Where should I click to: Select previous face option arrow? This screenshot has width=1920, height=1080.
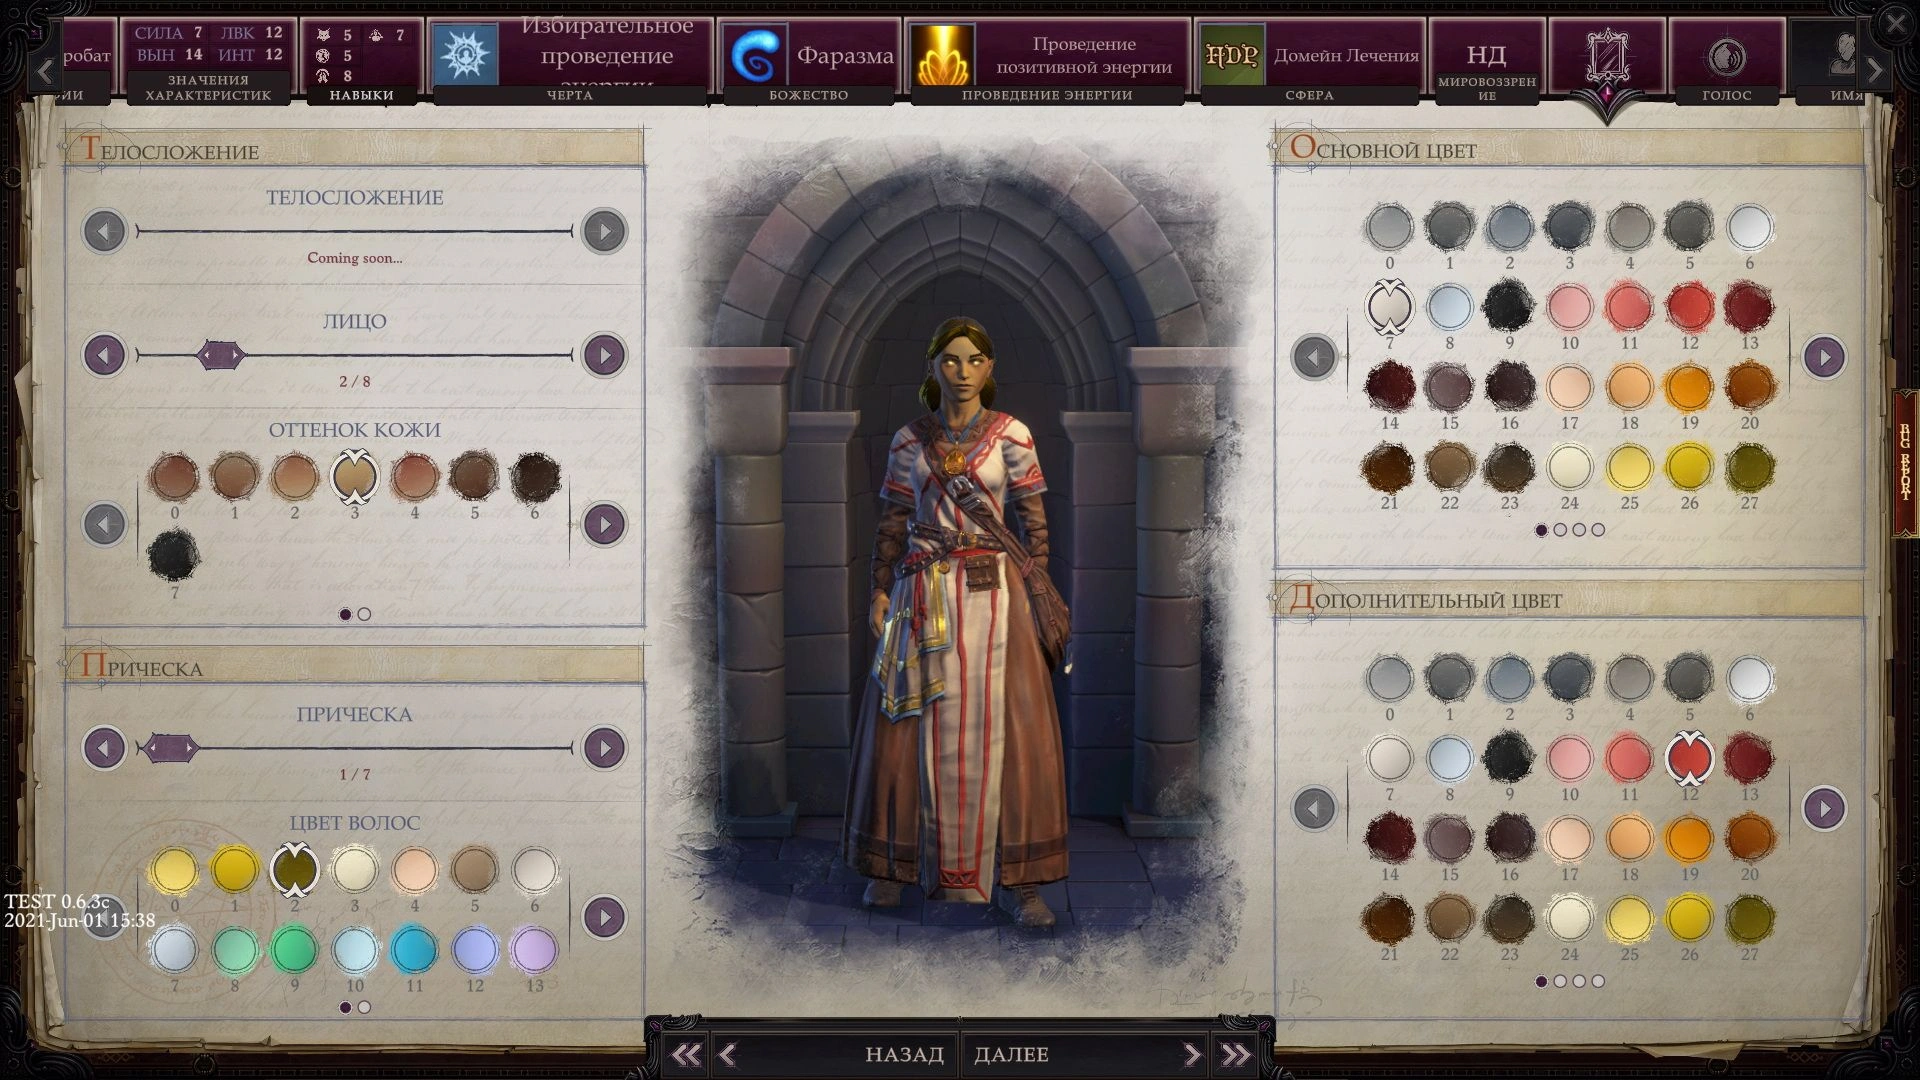coord(105,355)
